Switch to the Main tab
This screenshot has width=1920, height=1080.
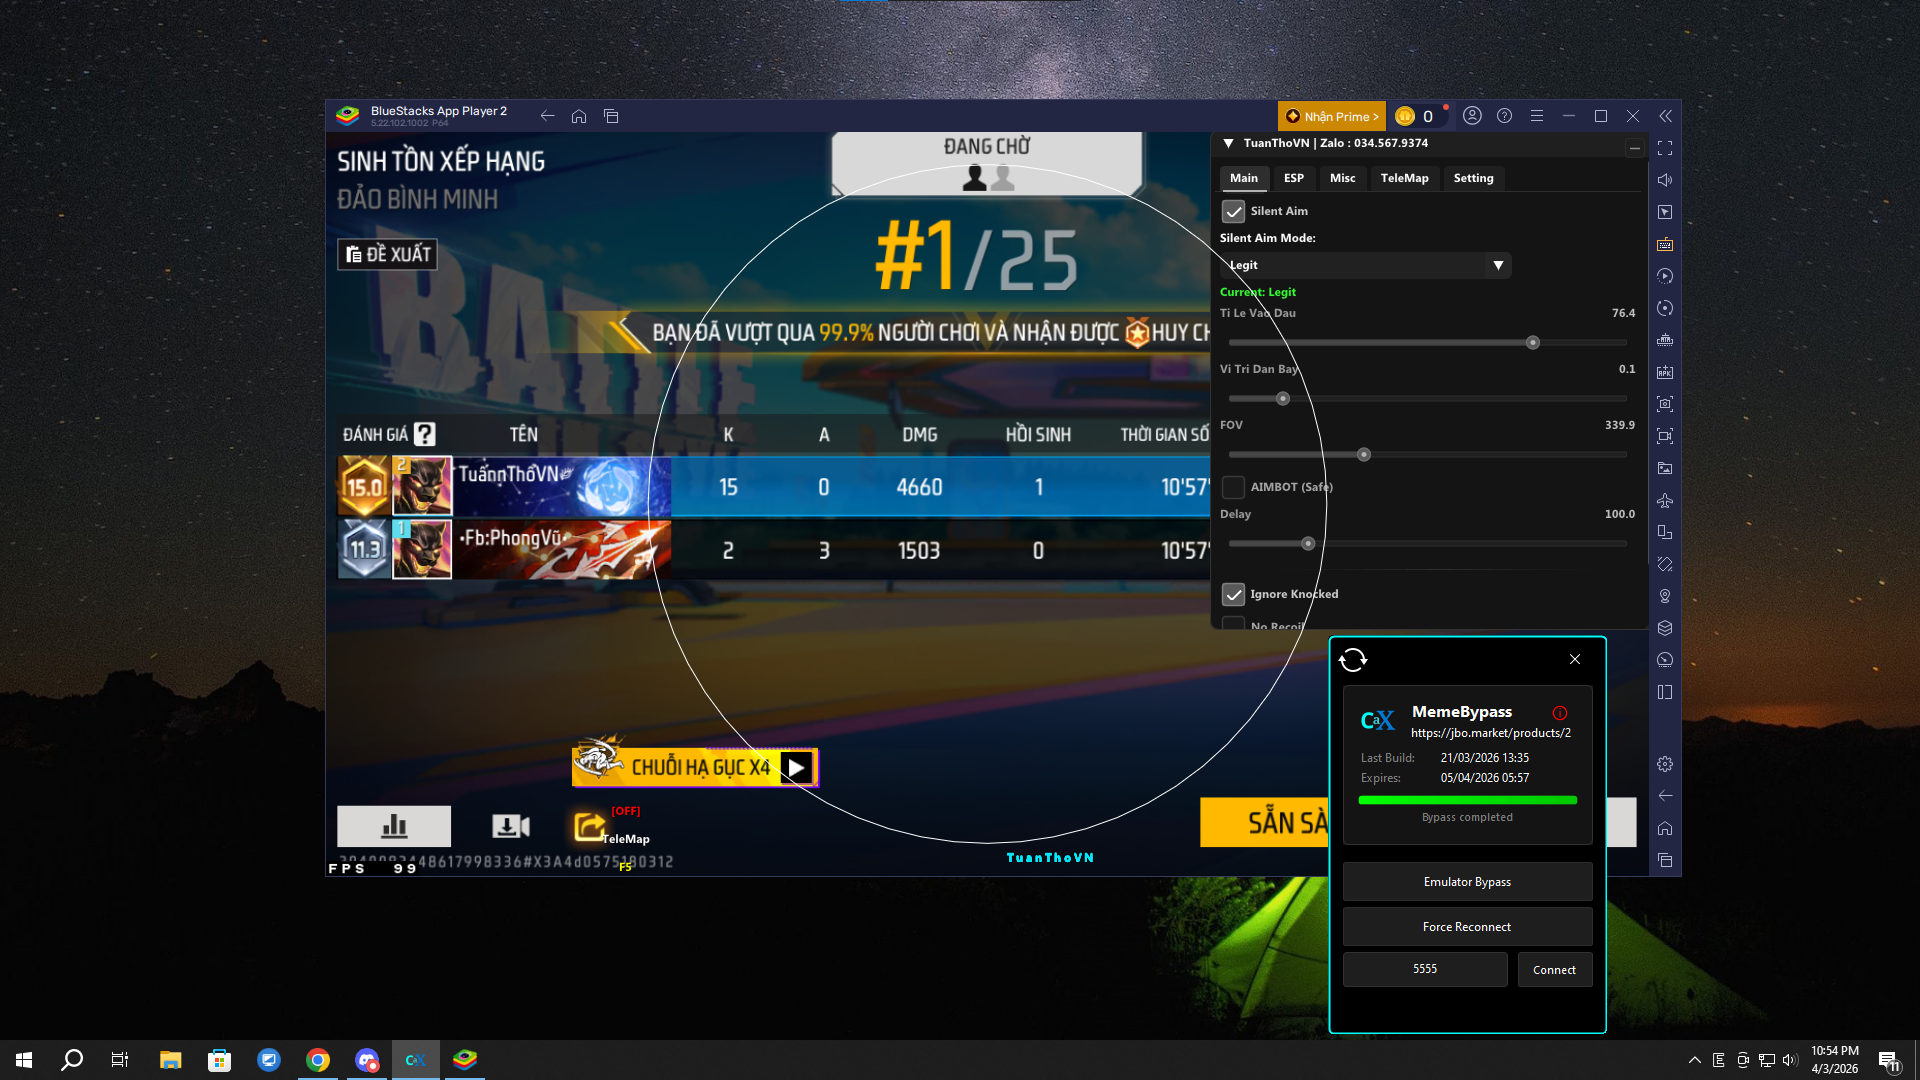(1244, 178)
